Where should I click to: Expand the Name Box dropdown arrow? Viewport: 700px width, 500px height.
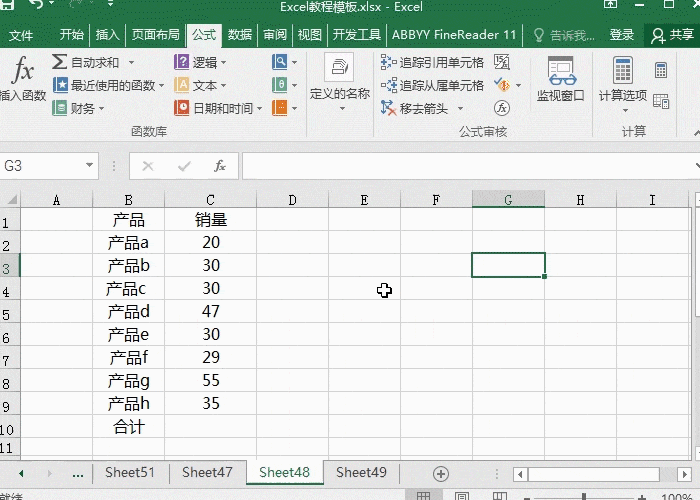90,166
